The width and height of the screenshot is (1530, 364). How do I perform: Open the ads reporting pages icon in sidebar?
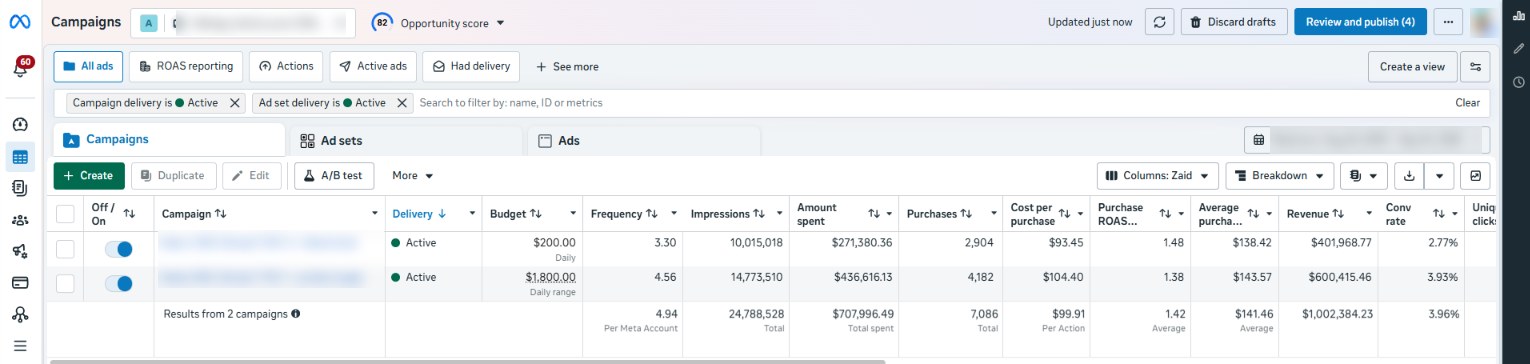click(20, 188)
